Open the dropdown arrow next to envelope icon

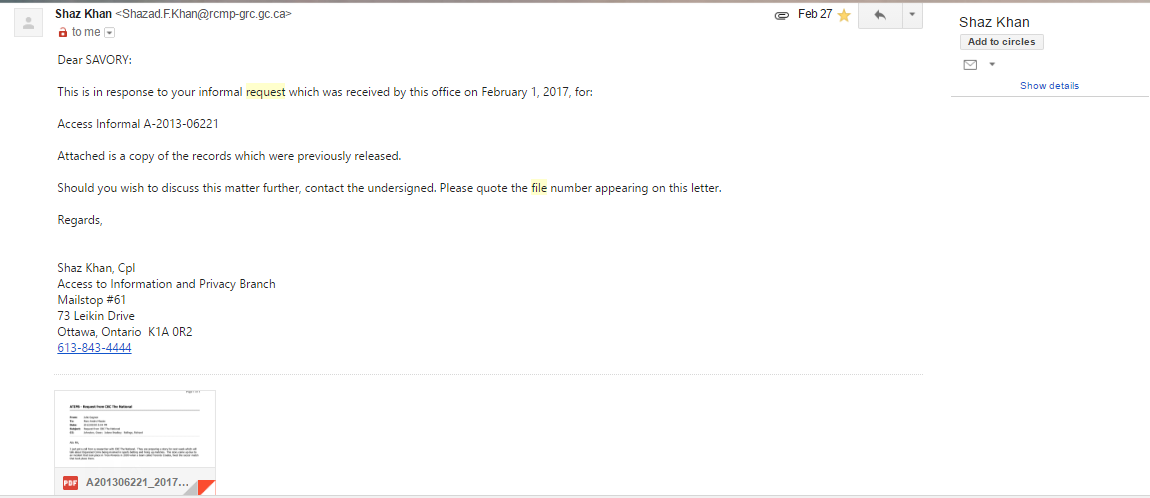992,65
